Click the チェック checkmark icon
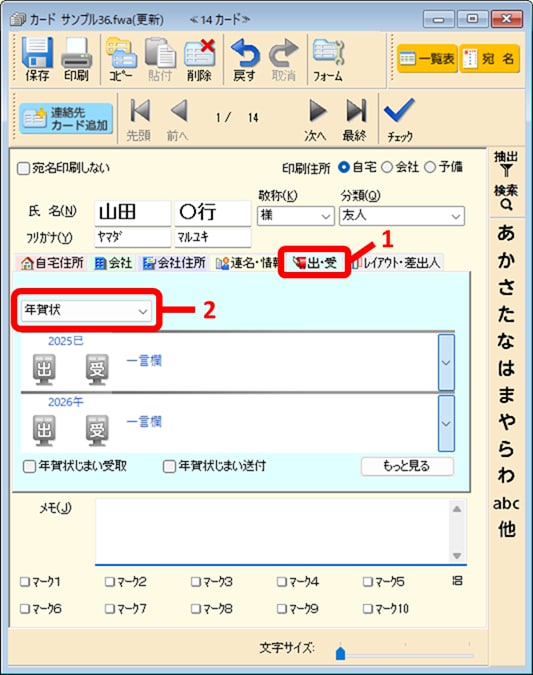Viewport: 533px width, 675px height. (x=399, y=110)
